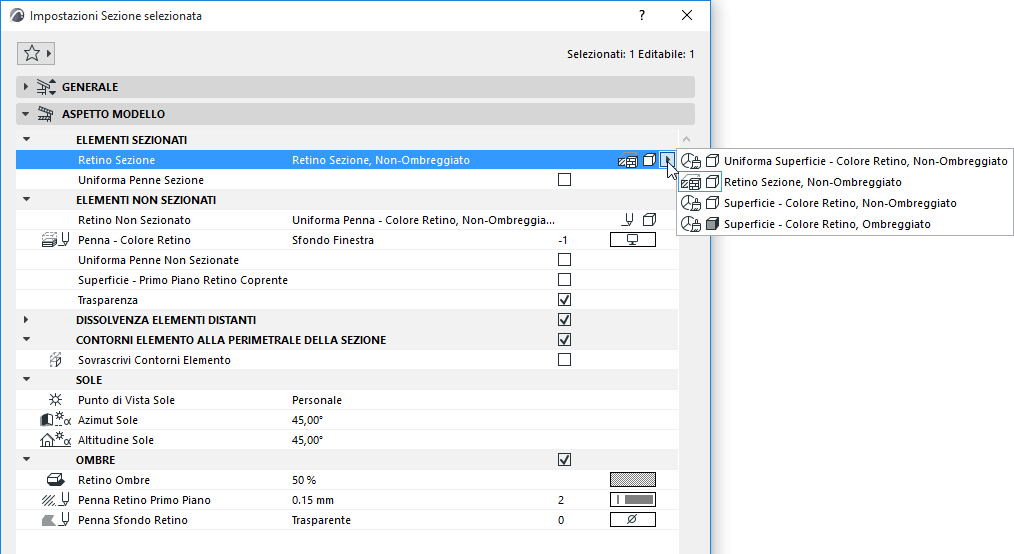Viewport: 1014px width, 554px height.
Task: Expand the GENERALE panel arrow
Action: (x=25, y=87)
